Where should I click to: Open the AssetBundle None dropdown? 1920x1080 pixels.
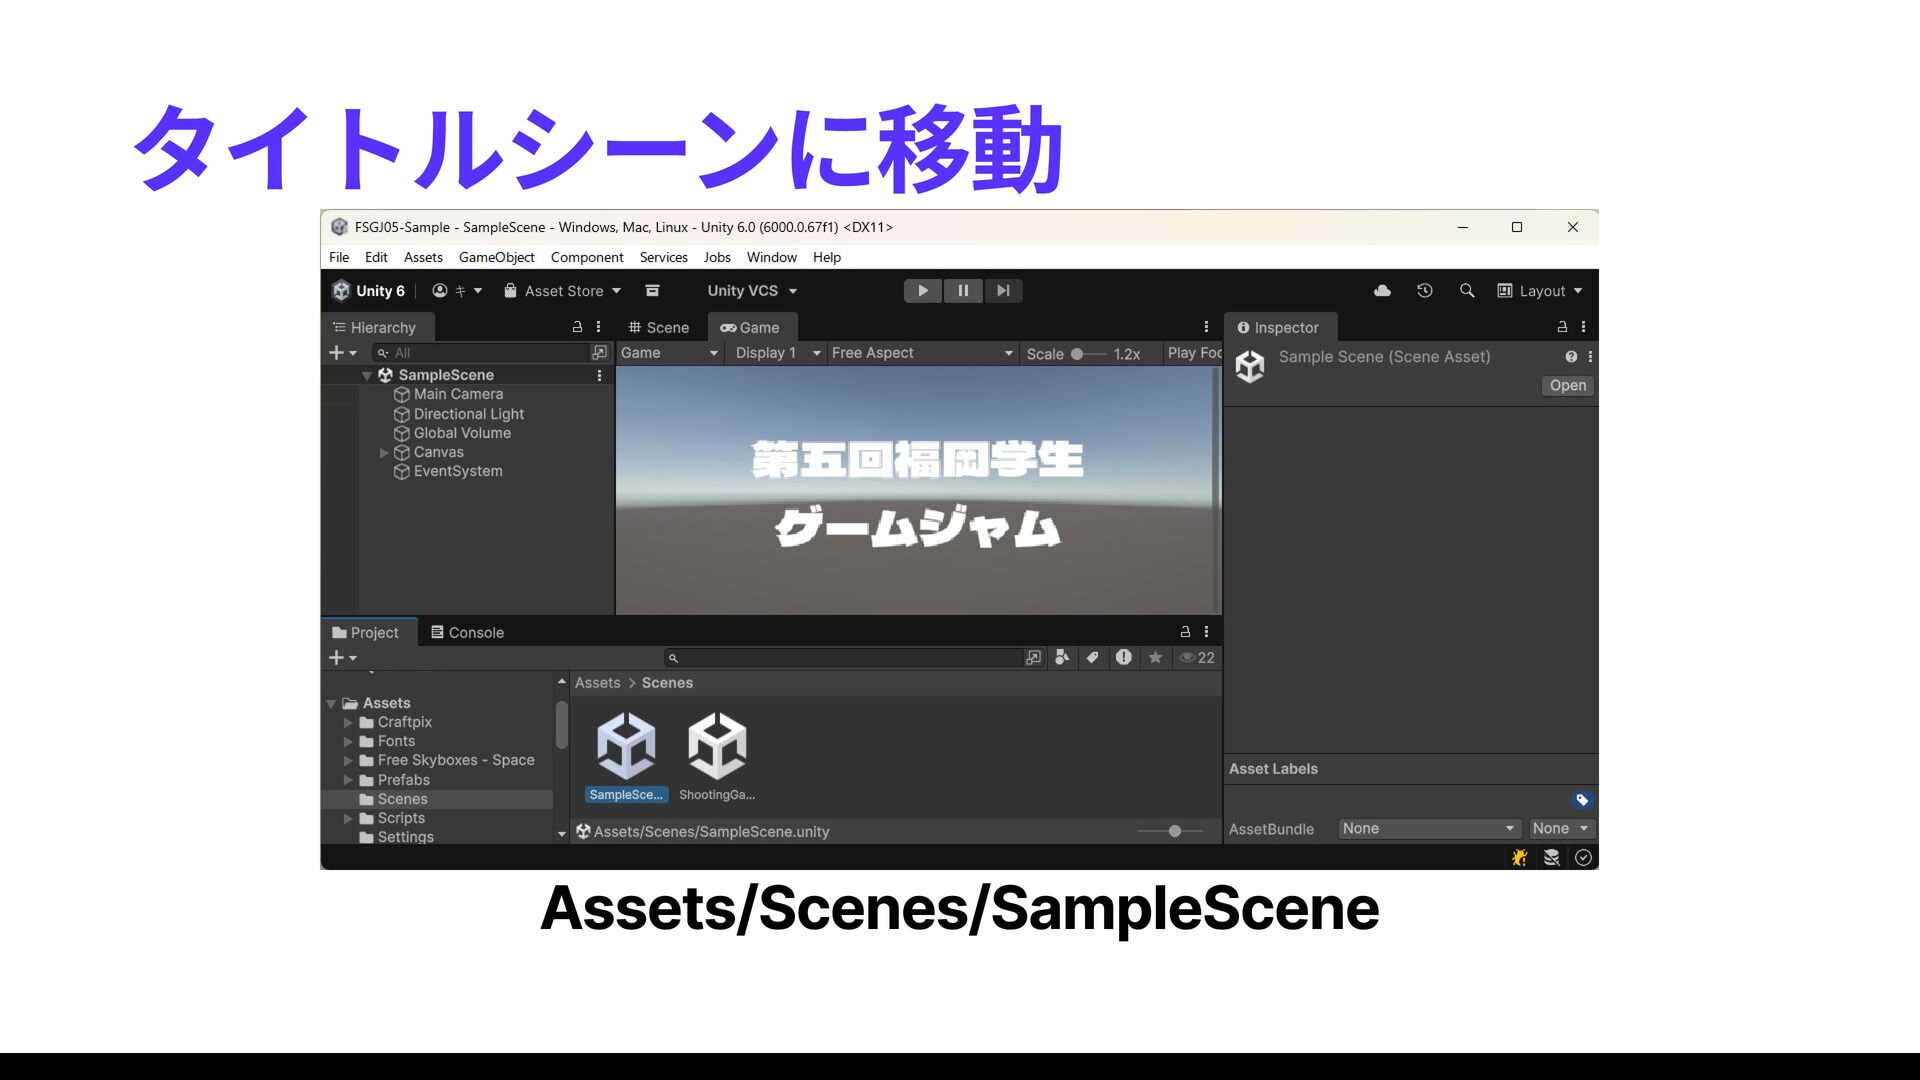[x=1427, y=829]
